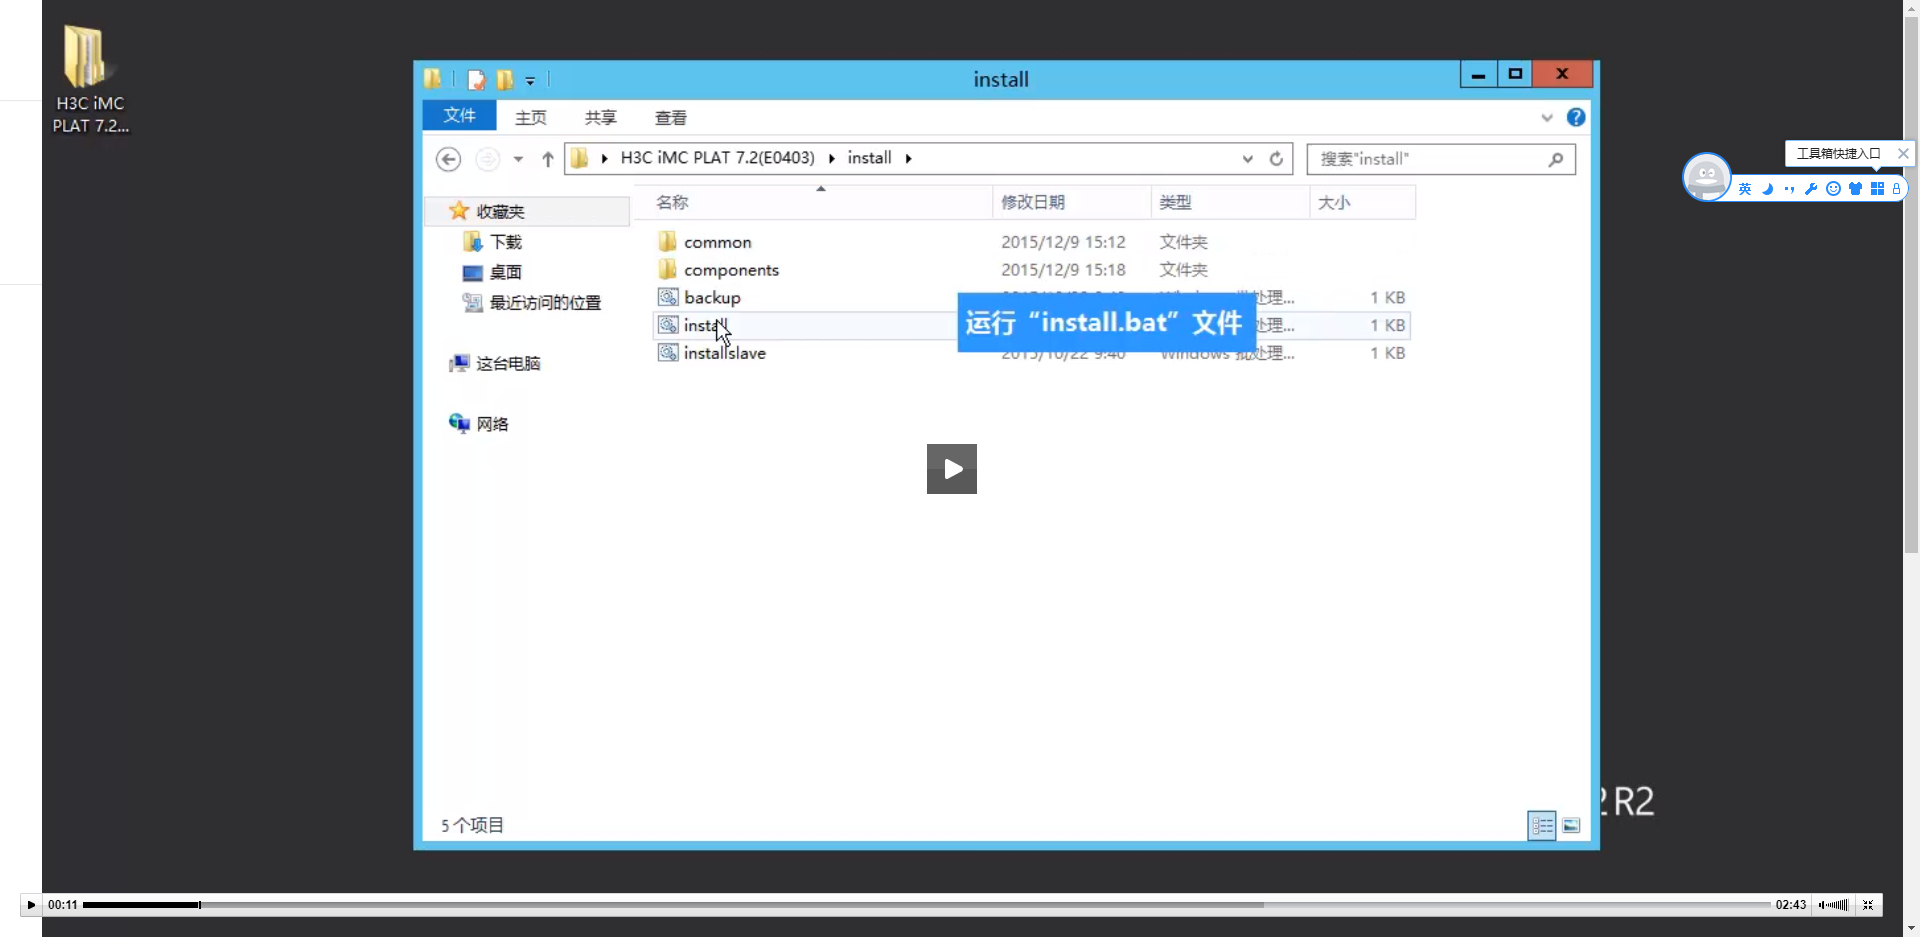Seek the video using the progress bar
1920x937 pixels.
point(927,905)
